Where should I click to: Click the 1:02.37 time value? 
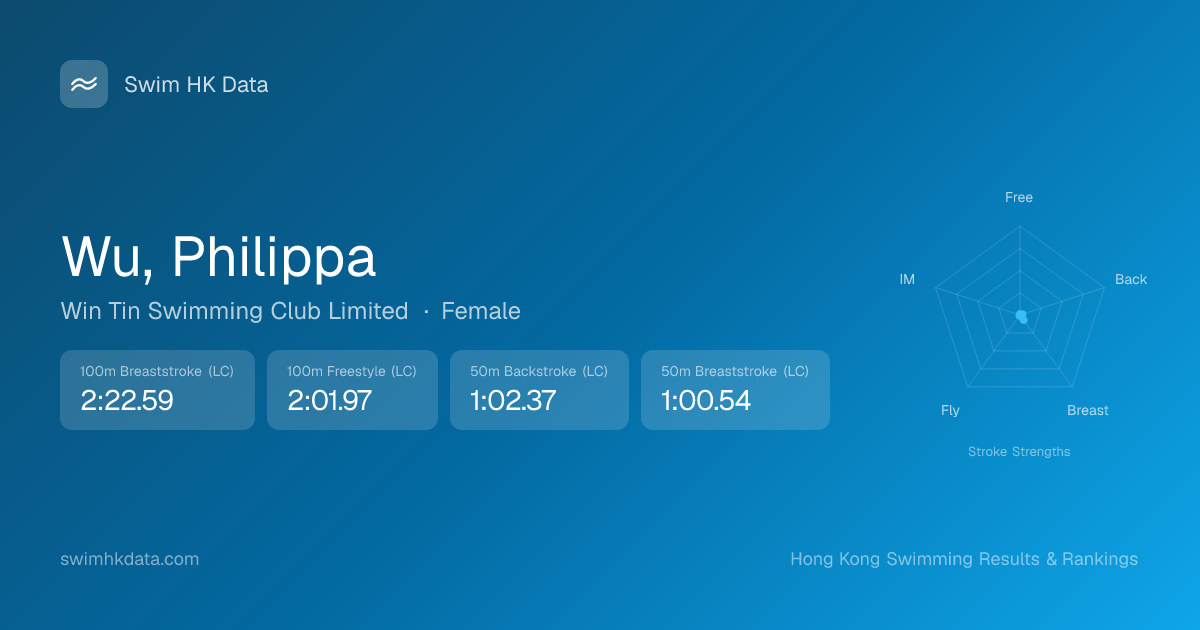[x=512, y=401]
